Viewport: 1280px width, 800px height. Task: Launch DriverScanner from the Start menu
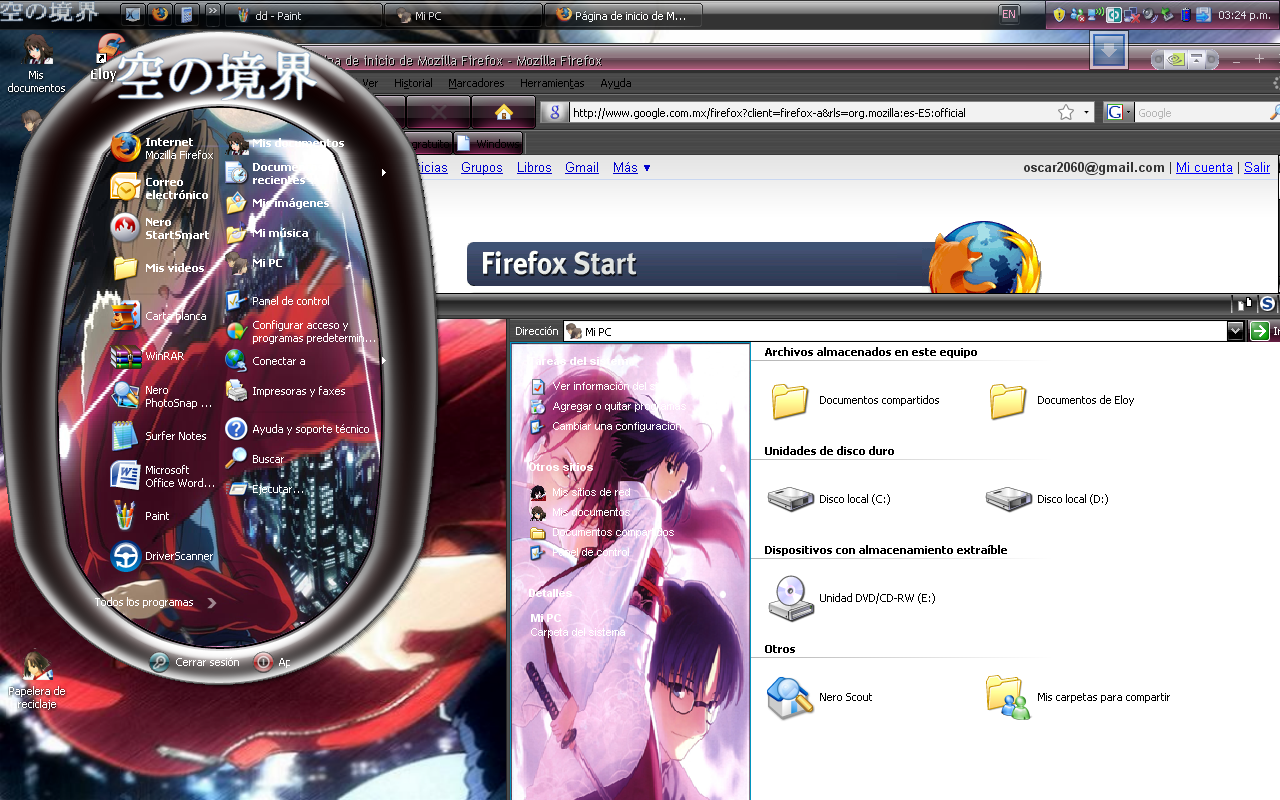162,556
